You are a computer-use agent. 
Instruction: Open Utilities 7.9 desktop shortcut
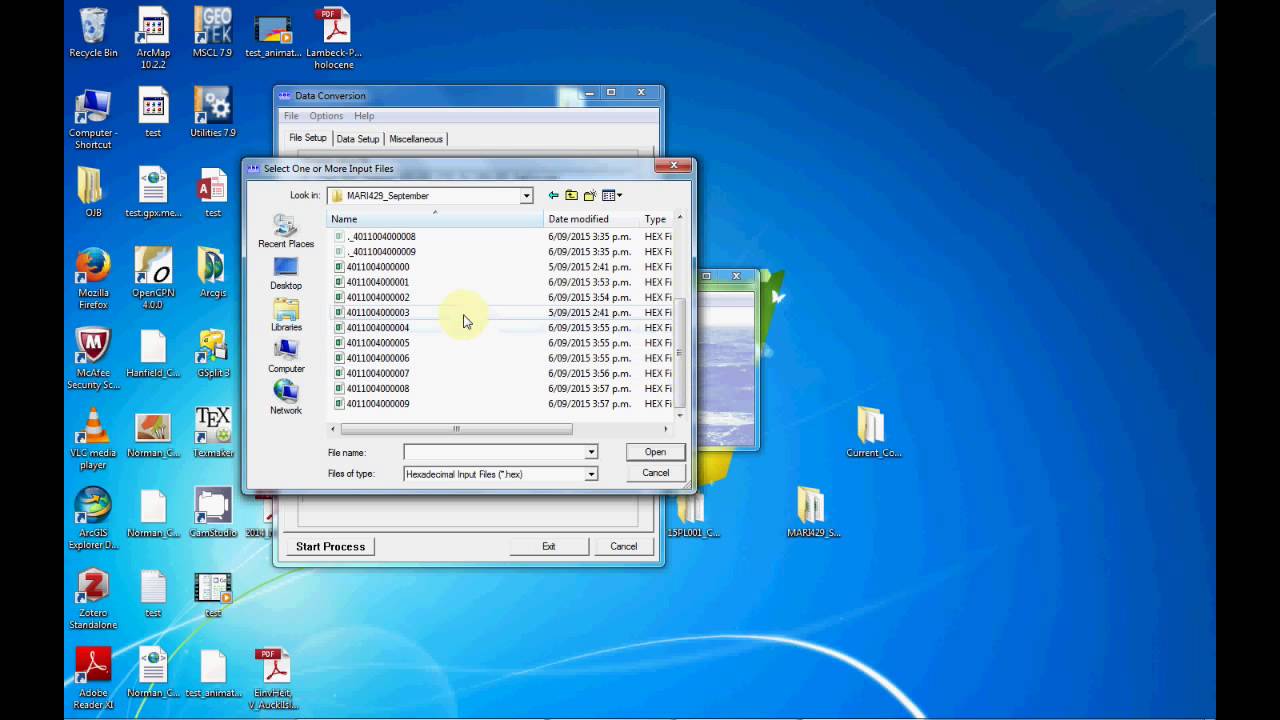pyautogui.click(x=212, y=112)
